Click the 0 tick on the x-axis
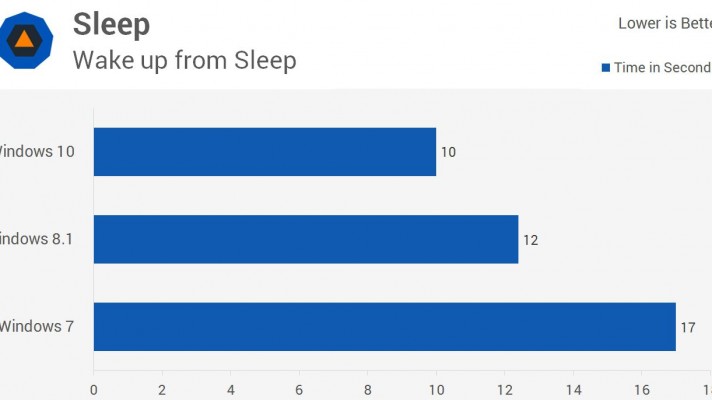Viewport: 712px width, 400px height. [x=94, y=390]
